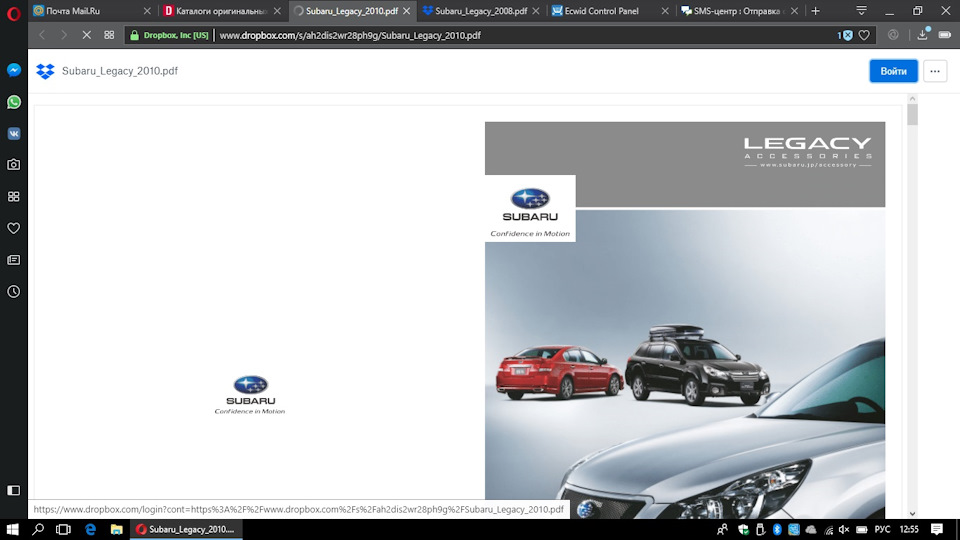Click the scroll-up arrow on the page scrollbar
Image resolution: width=960 pixels, height=540 pixels.
[912, 99]
